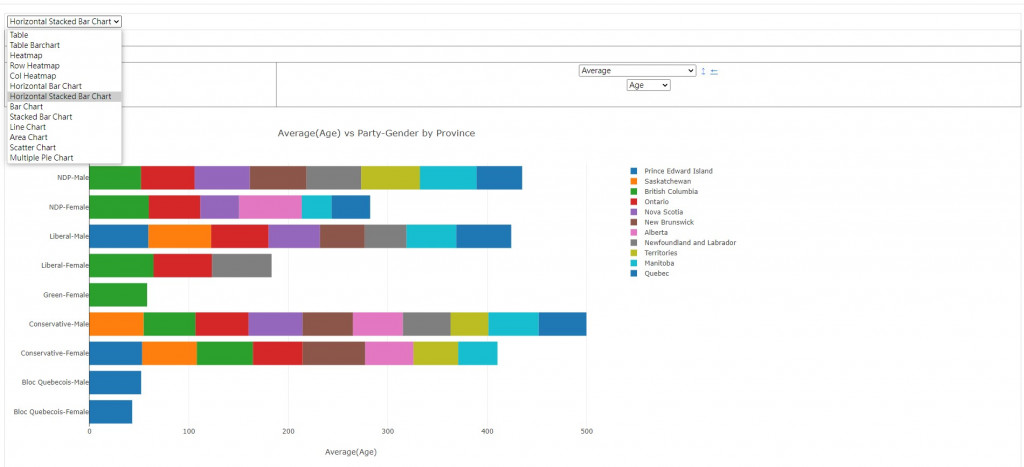Click the 500 tick on the x-axis
1024x467 pixels.
click(586, 432)
